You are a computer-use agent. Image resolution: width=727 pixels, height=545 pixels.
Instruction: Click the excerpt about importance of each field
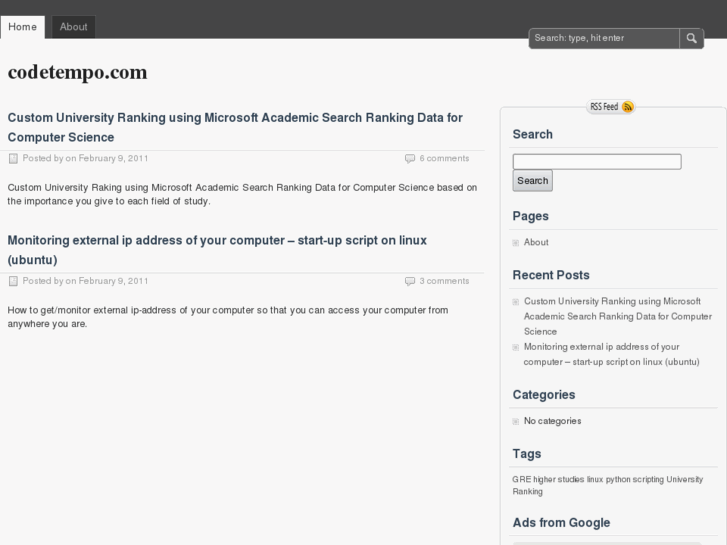click(242, 194)
